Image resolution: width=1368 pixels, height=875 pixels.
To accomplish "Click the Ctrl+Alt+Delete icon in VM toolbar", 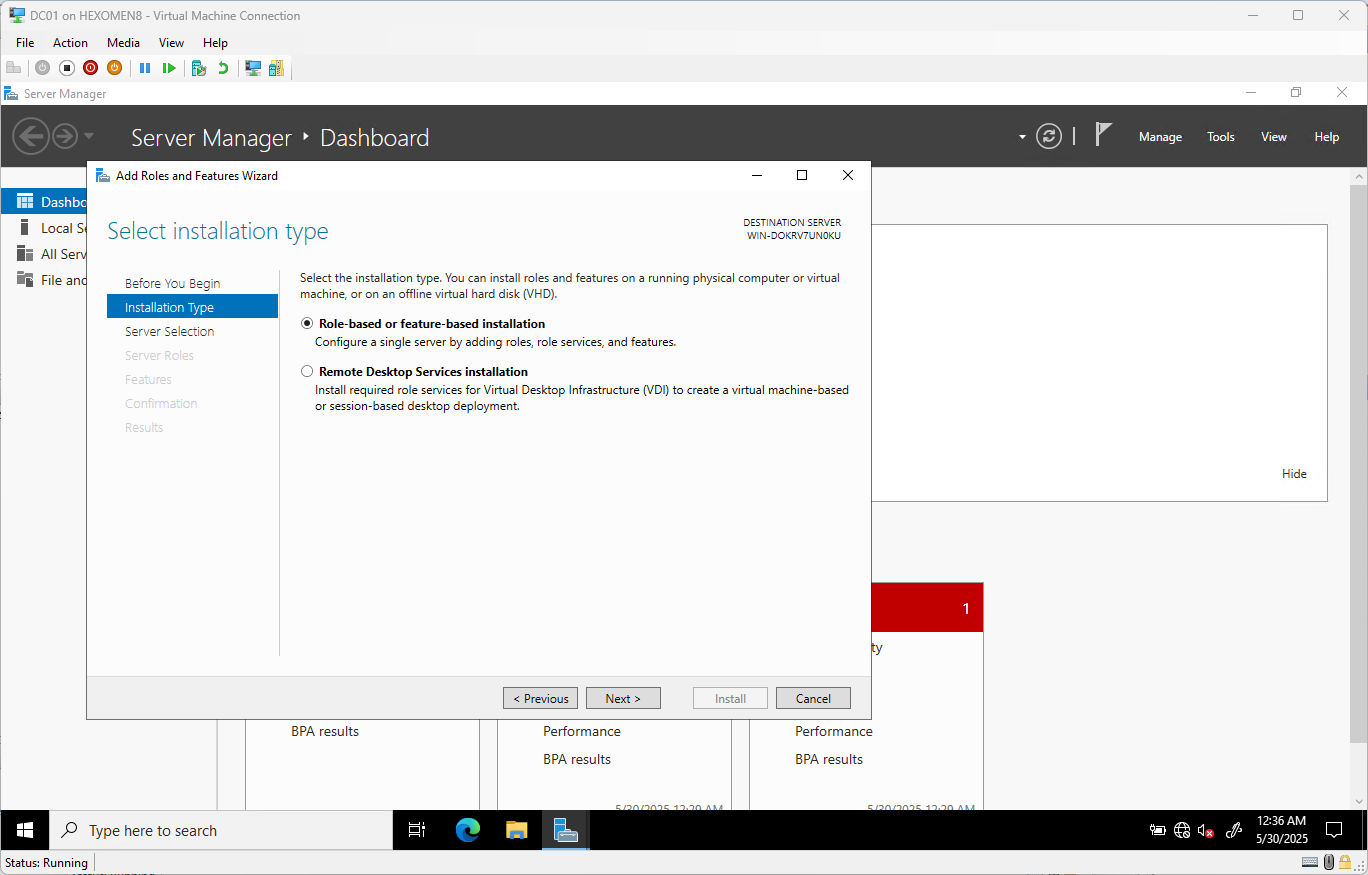I will [x=13, y=68].
